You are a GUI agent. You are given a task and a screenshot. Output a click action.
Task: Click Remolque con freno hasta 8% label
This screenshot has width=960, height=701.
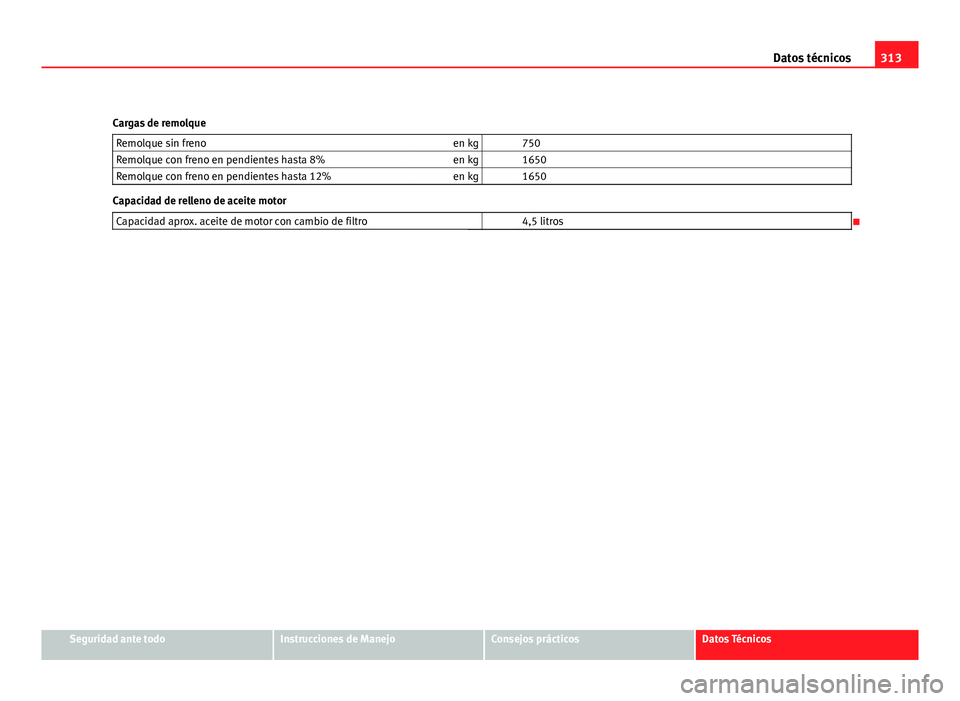pyautogui.click(x=220, y=160)
